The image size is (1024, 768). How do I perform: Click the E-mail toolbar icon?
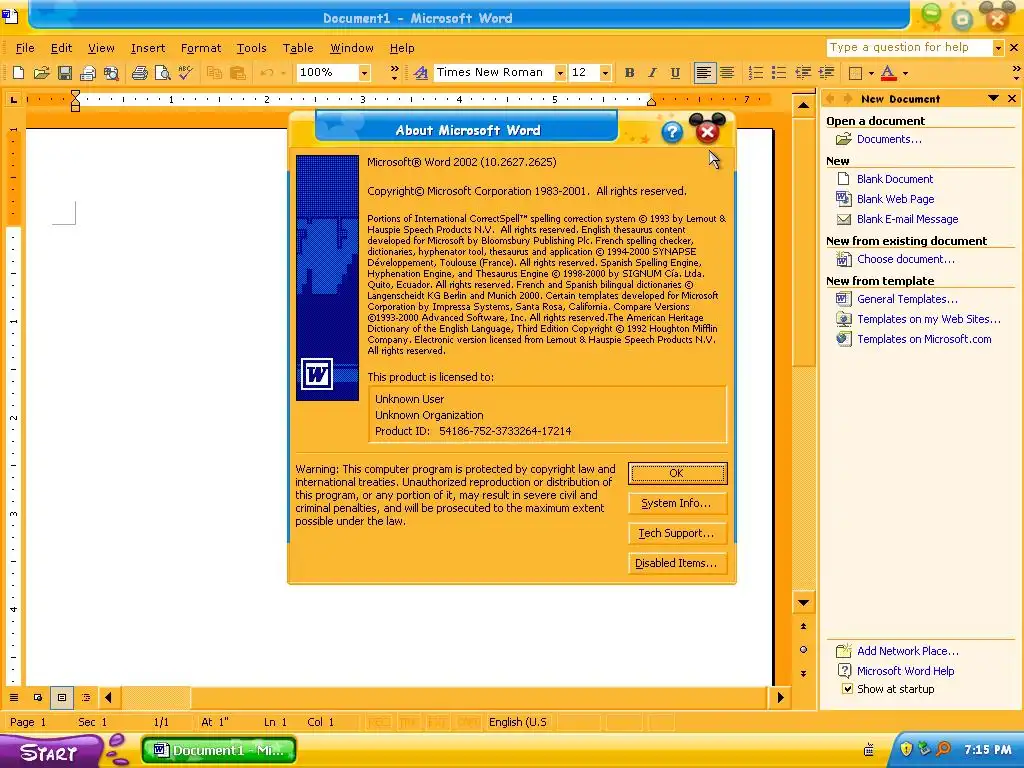coord(88,72)
